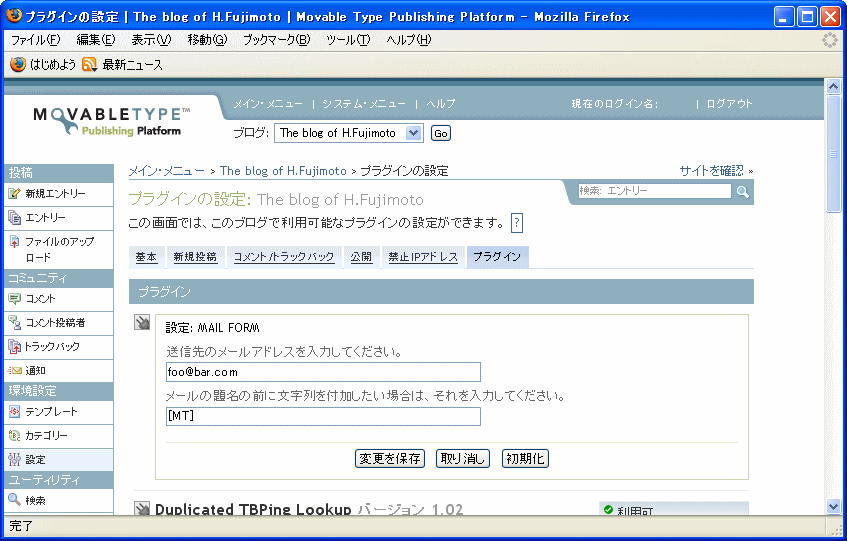Click the Go button next to blog selector
847x541 pixels.
pos(441,133)
